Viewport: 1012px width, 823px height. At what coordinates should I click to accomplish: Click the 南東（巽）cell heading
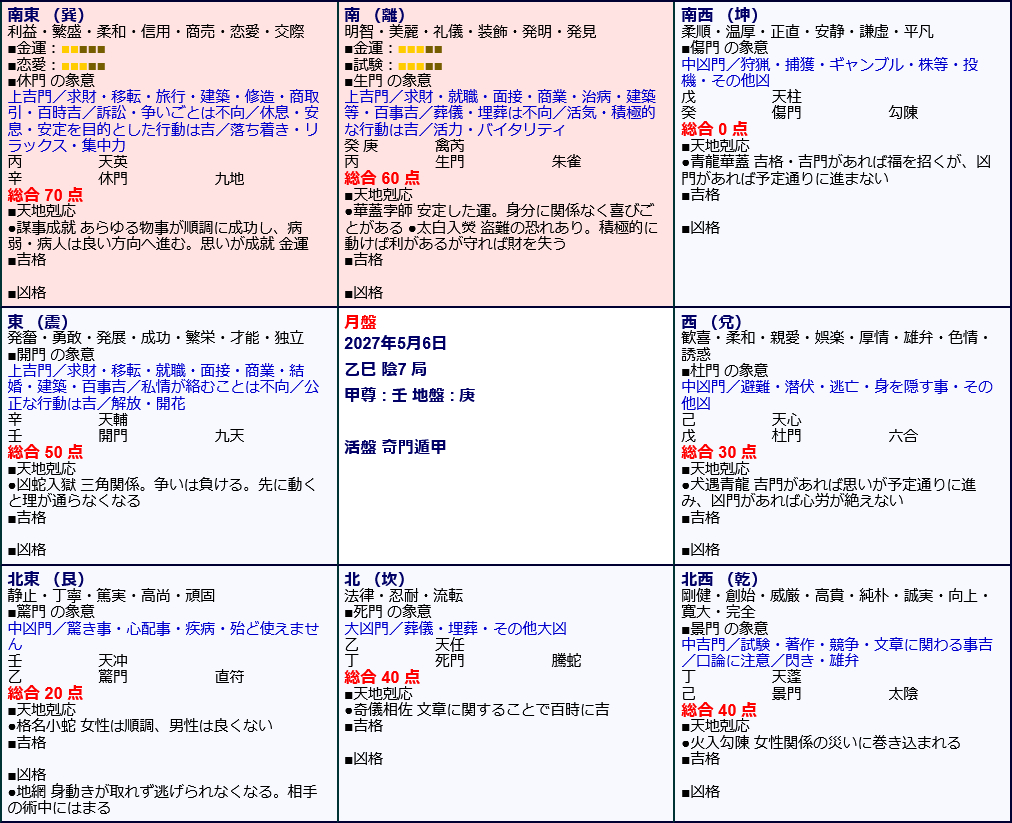pyautogui.click(x=46, y=15)
